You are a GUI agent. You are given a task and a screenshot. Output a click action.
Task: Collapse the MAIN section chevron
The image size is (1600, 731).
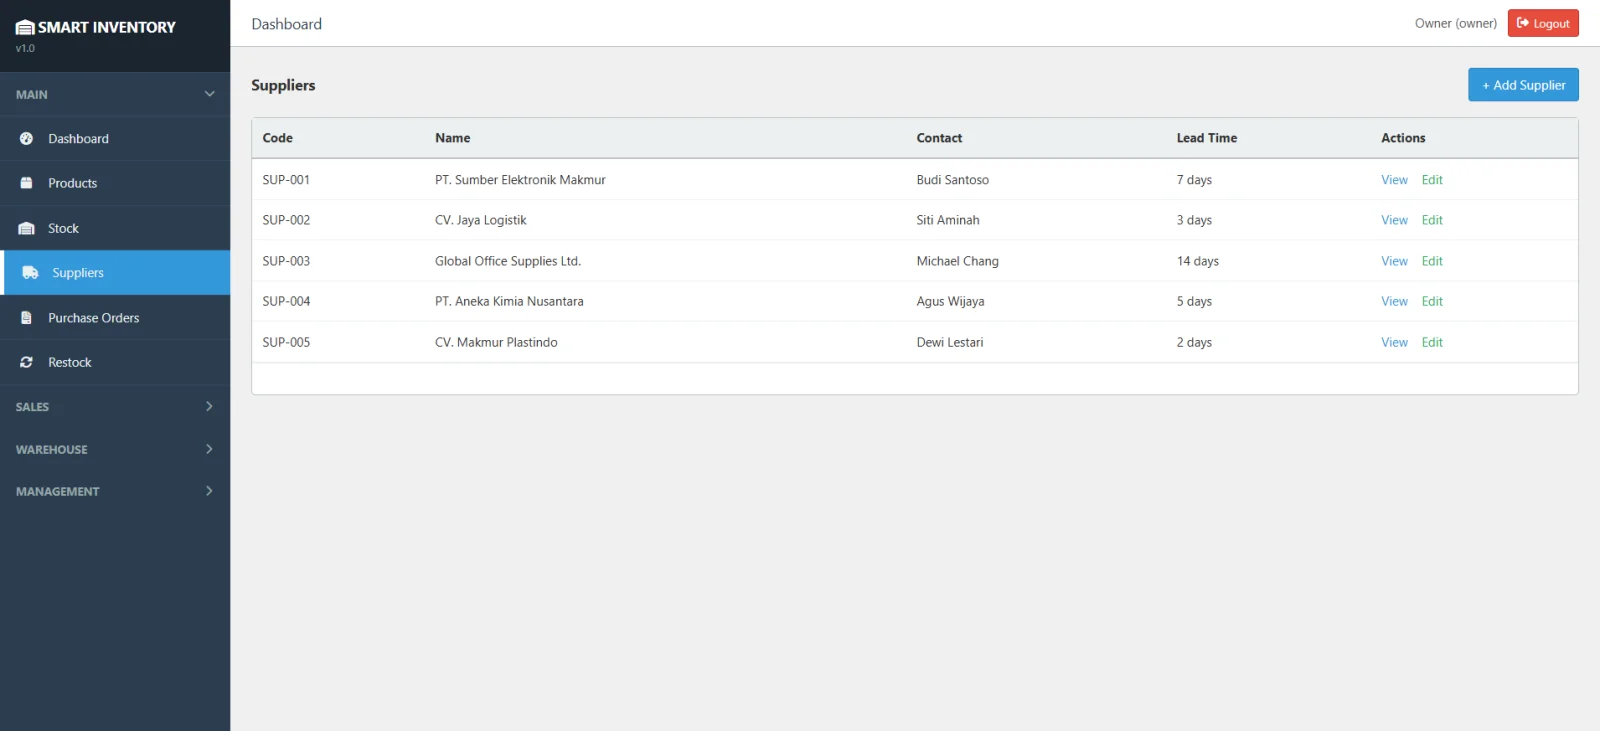point(209,94)
